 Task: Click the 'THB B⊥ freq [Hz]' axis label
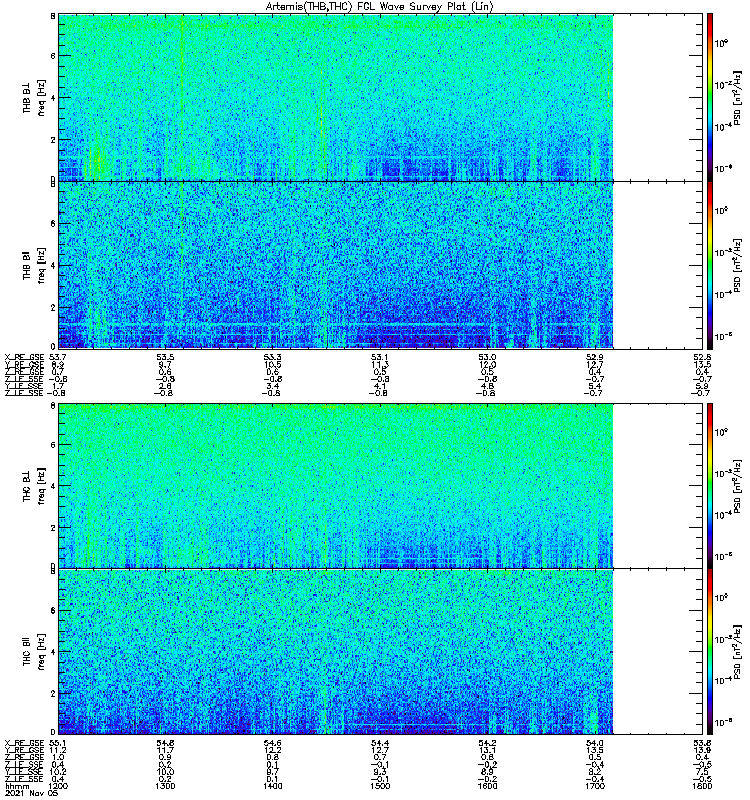tap(34, 97)
